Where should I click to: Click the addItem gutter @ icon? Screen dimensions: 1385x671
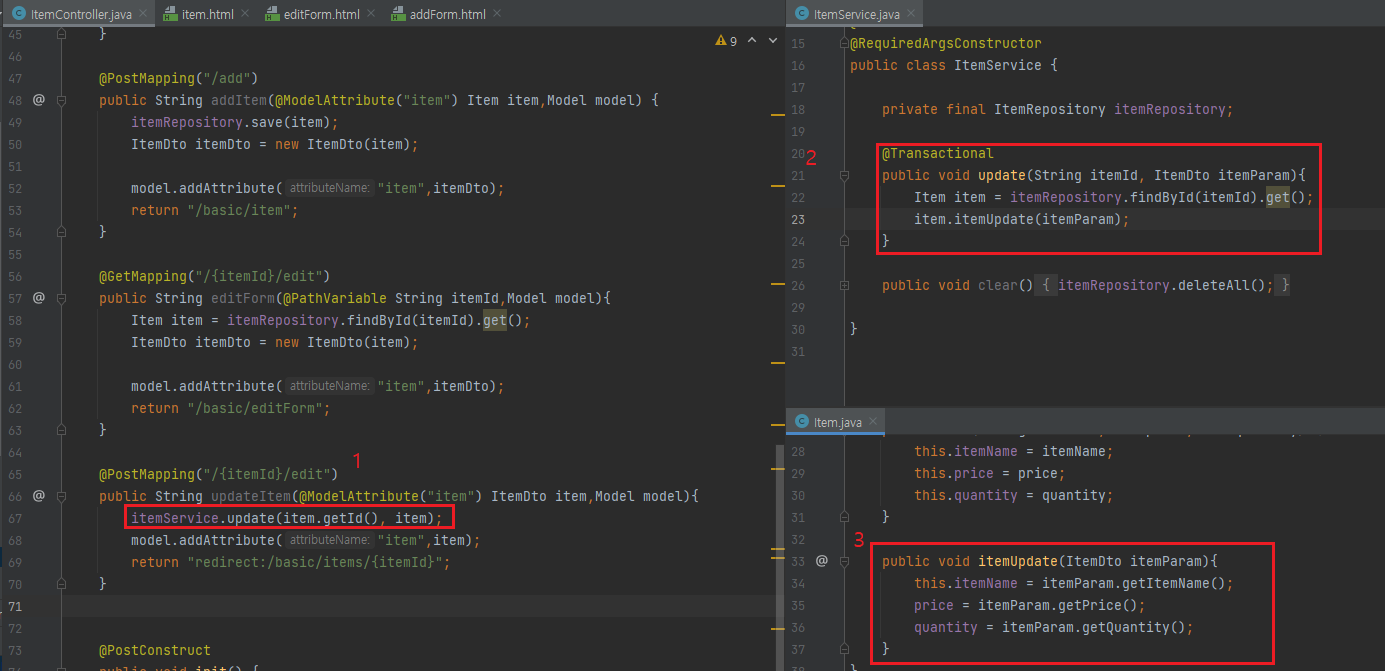pyautogui.click(x=39, y=100)
